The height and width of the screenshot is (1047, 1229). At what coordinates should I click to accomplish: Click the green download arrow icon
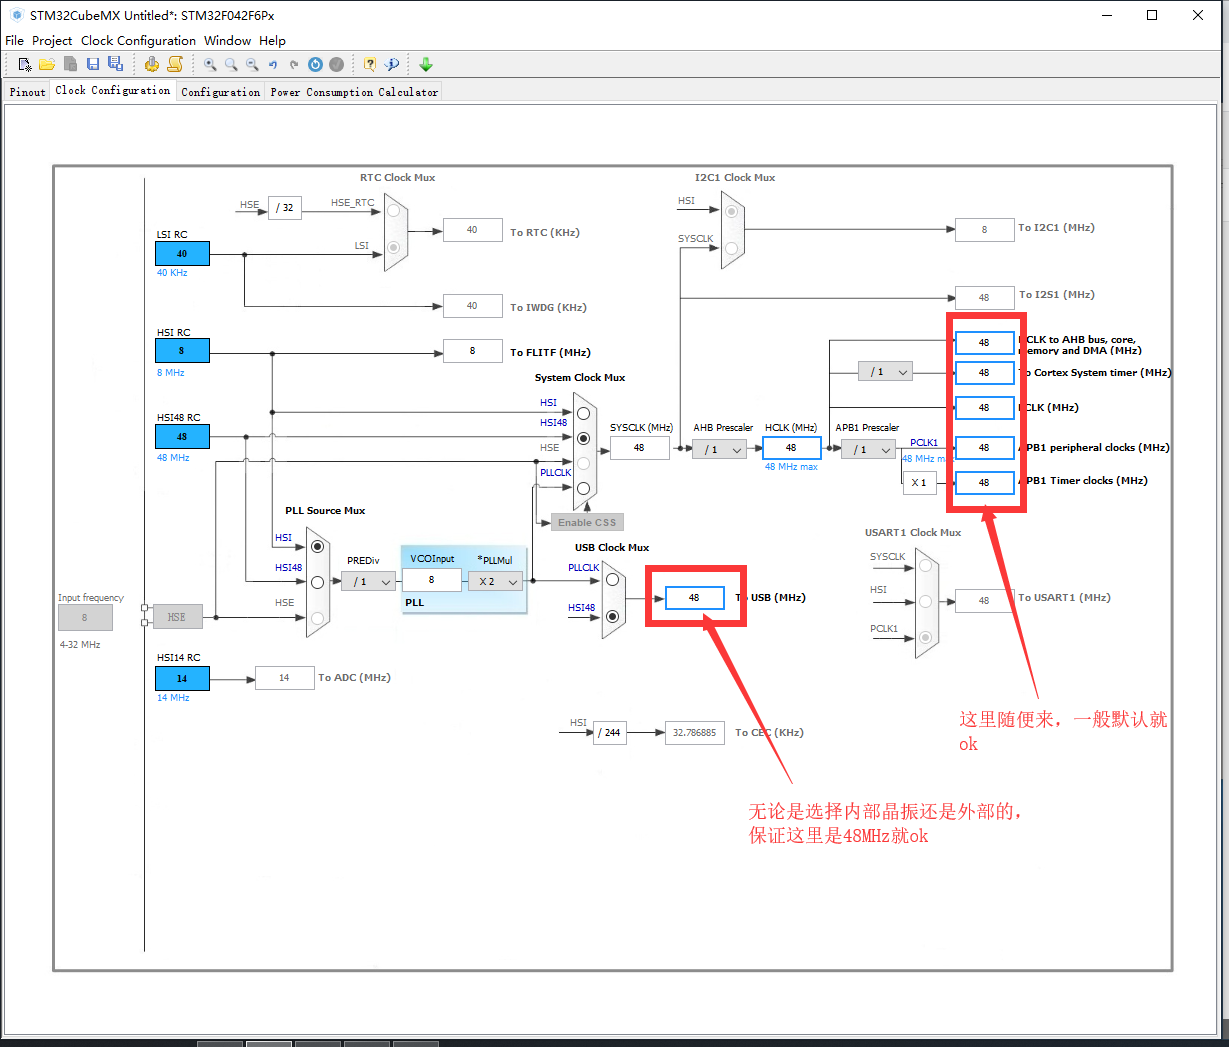[426, 63]
